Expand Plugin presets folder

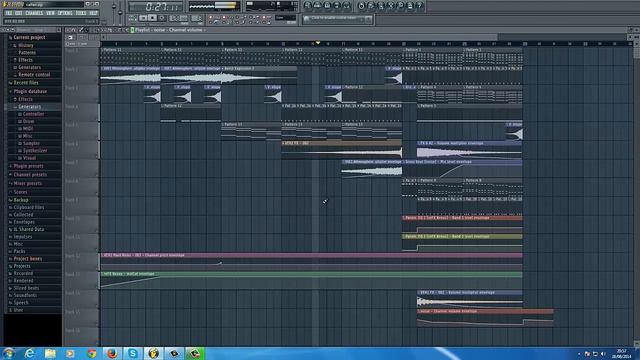29,166
